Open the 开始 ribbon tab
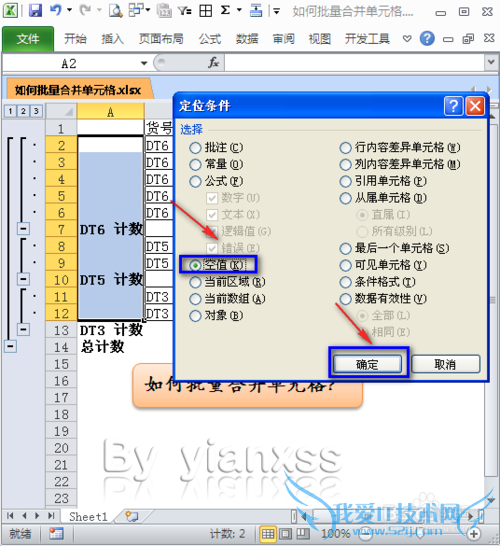 (75, 39)
